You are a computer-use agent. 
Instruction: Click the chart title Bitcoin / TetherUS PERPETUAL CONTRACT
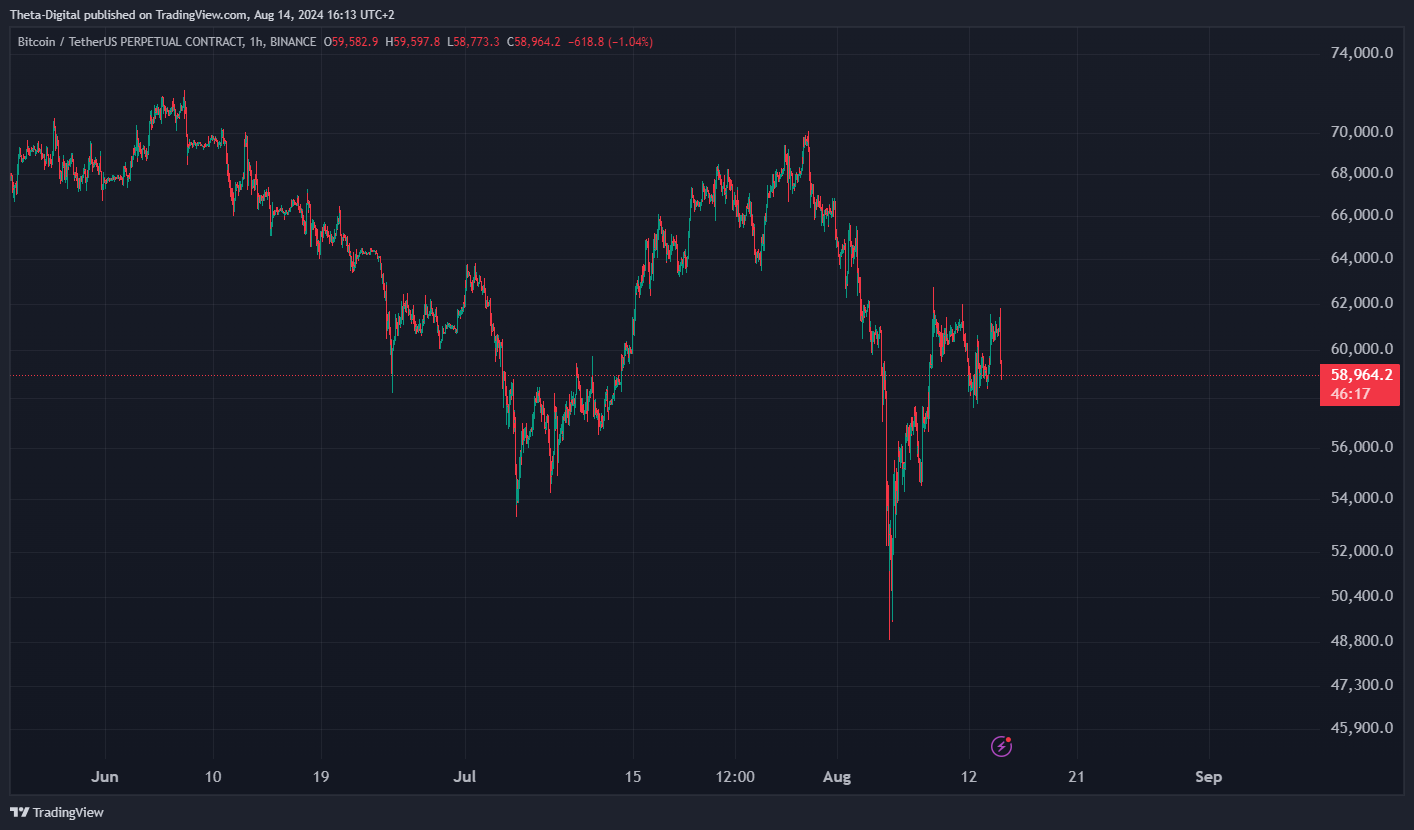130,42
